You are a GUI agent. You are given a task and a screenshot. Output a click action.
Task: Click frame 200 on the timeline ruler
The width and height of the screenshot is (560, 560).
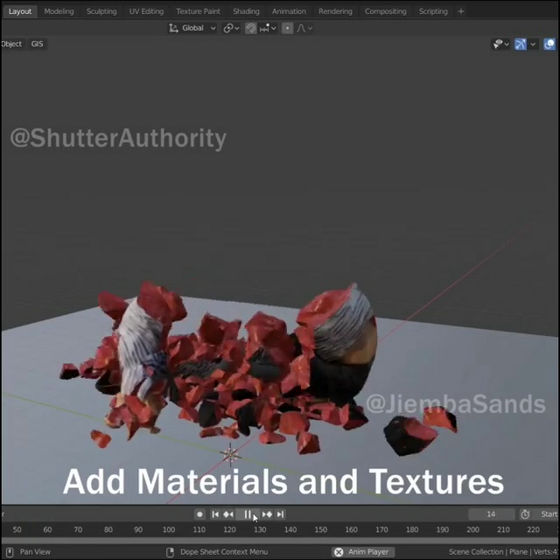tap(473, 530)
